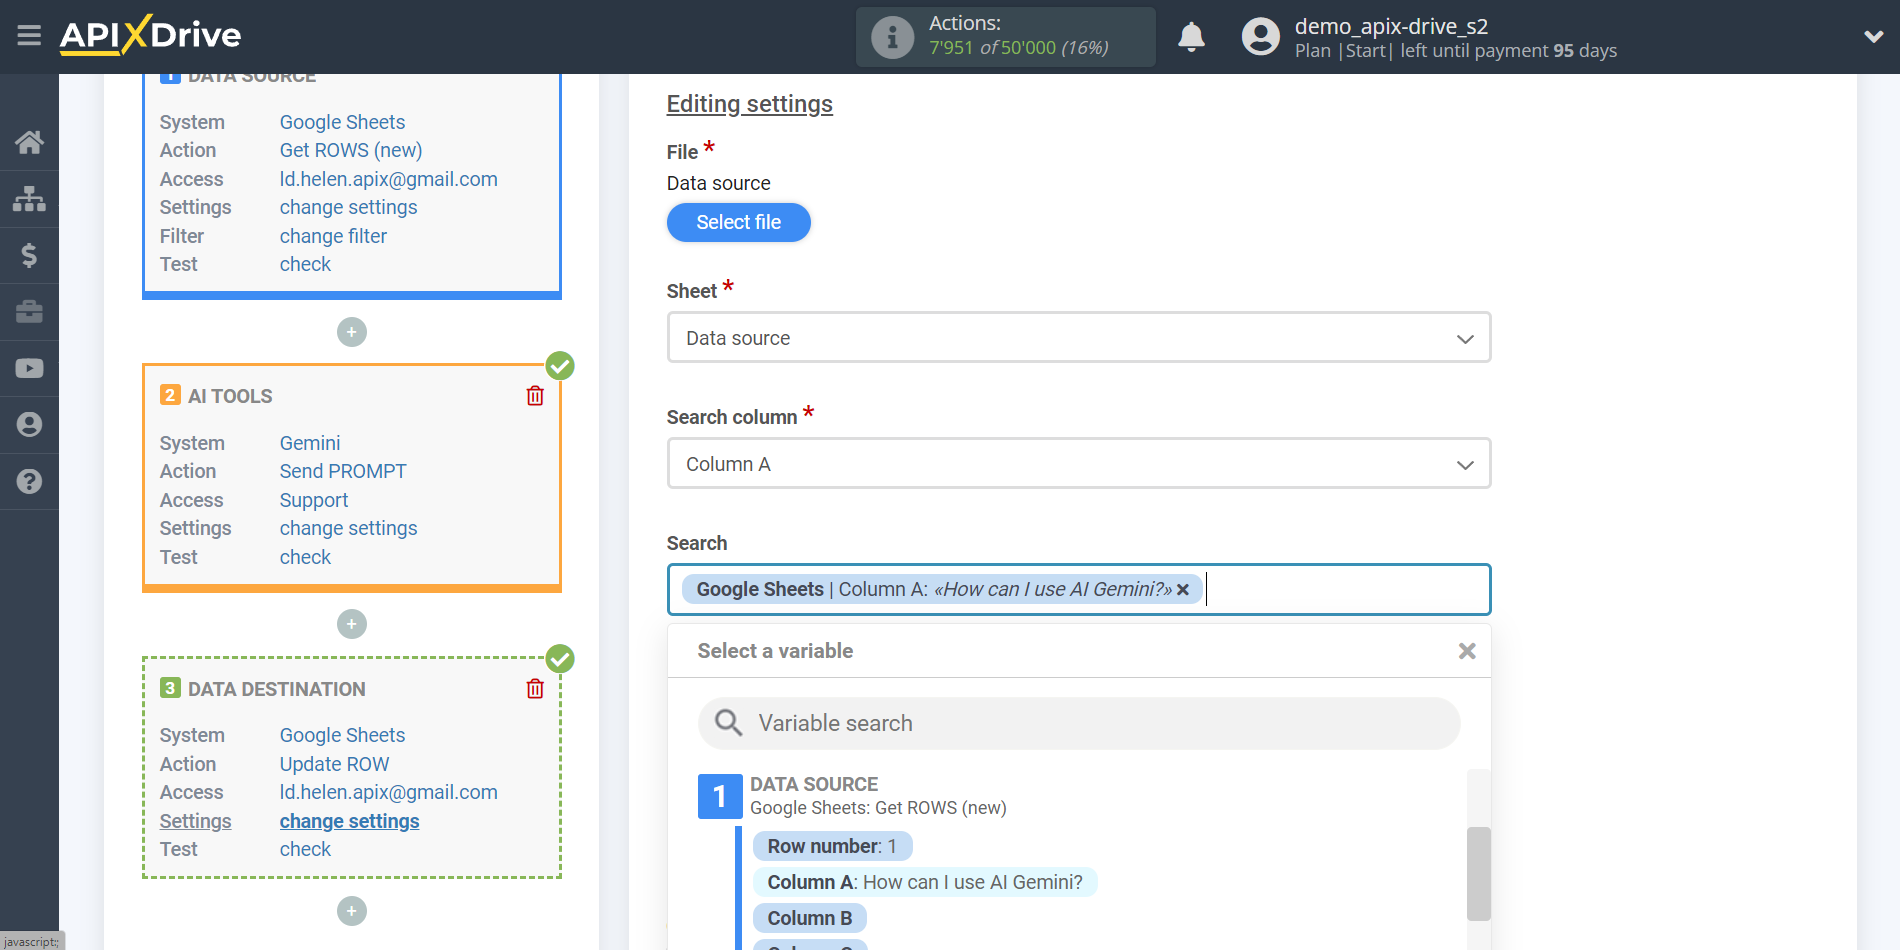This screenshot has width=1900, height=950.
Task: Click Data Destination account email link
Action: pos(388,792)
